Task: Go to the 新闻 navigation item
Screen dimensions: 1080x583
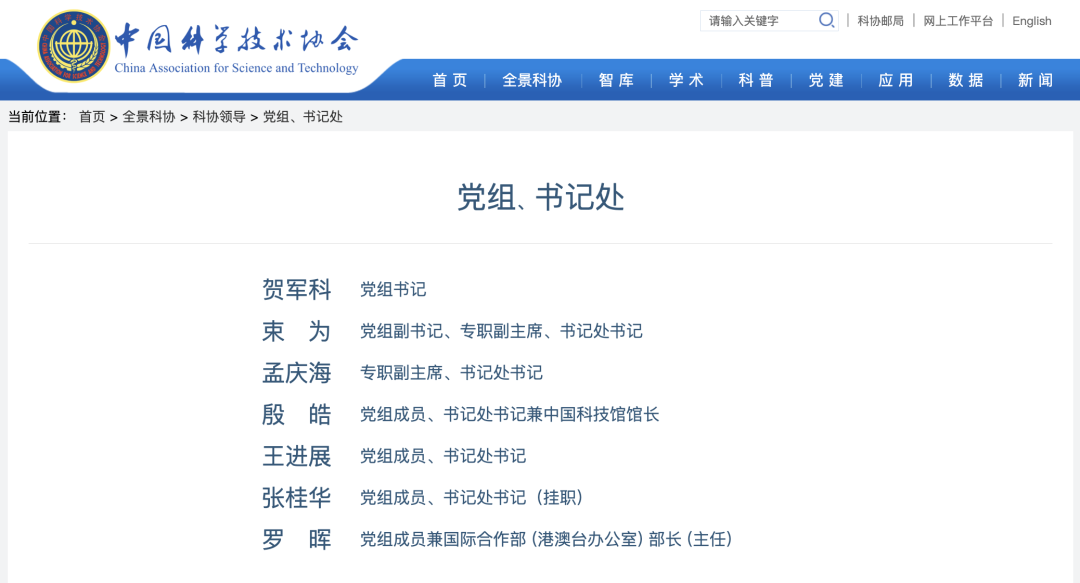Action: pyautogui.click(x=1036, y=80)
